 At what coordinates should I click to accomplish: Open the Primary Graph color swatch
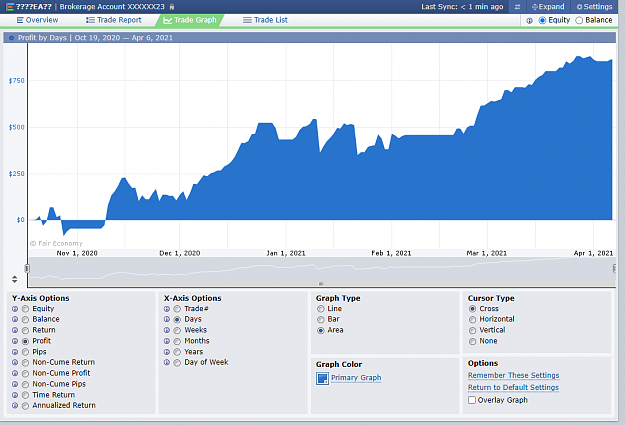click(322, 378)
